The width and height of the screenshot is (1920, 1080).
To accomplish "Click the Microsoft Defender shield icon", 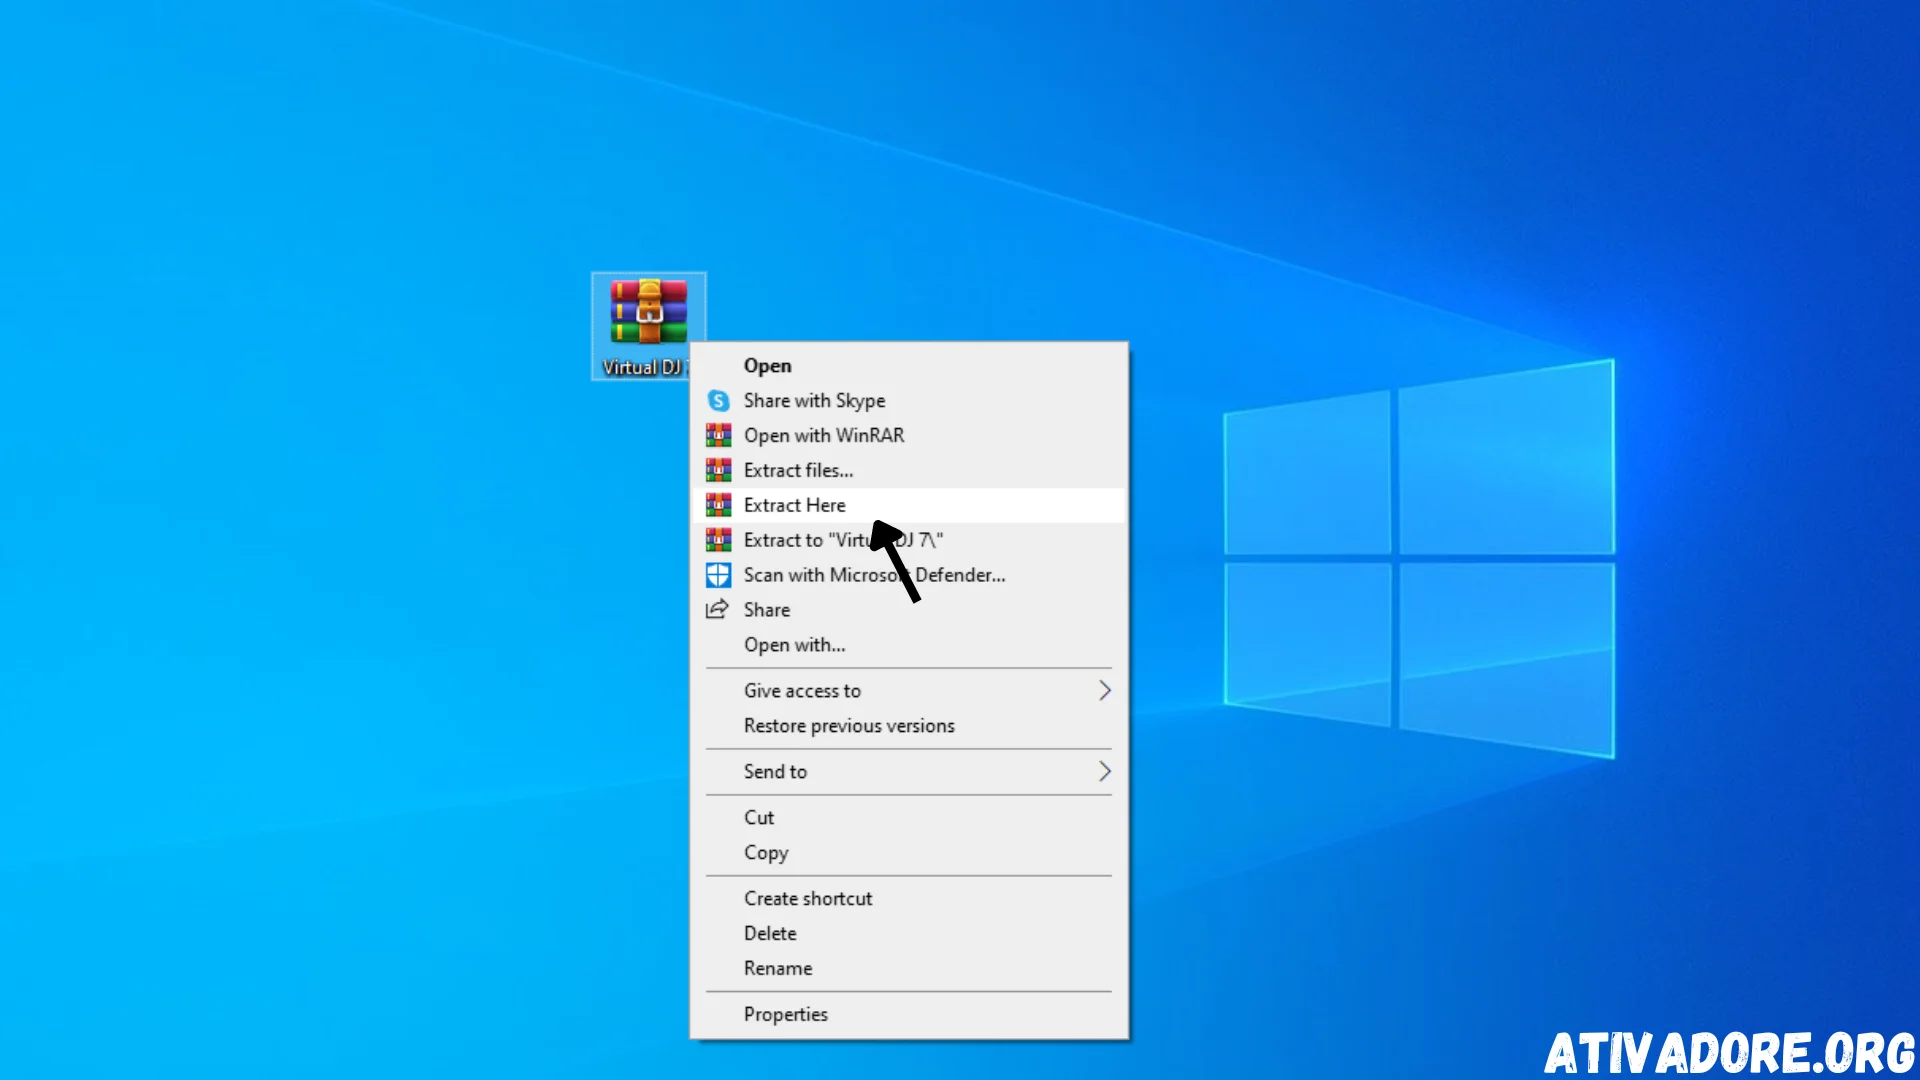I will click(718, 575).
